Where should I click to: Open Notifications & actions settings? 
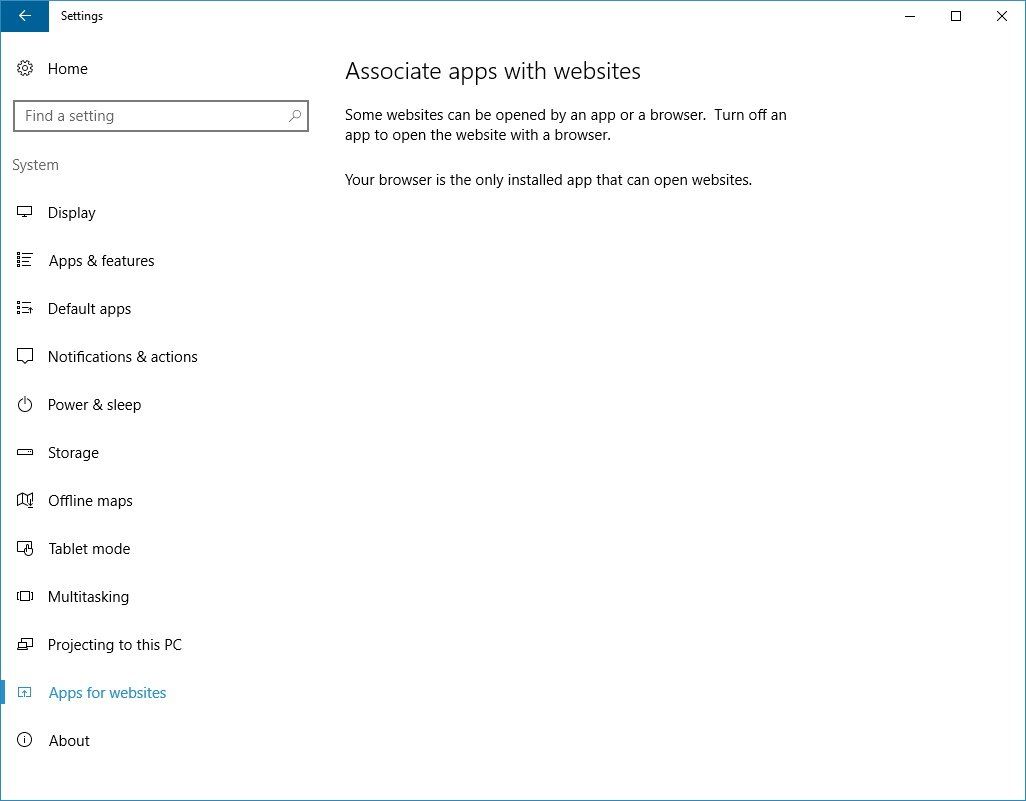pos(122,356)
